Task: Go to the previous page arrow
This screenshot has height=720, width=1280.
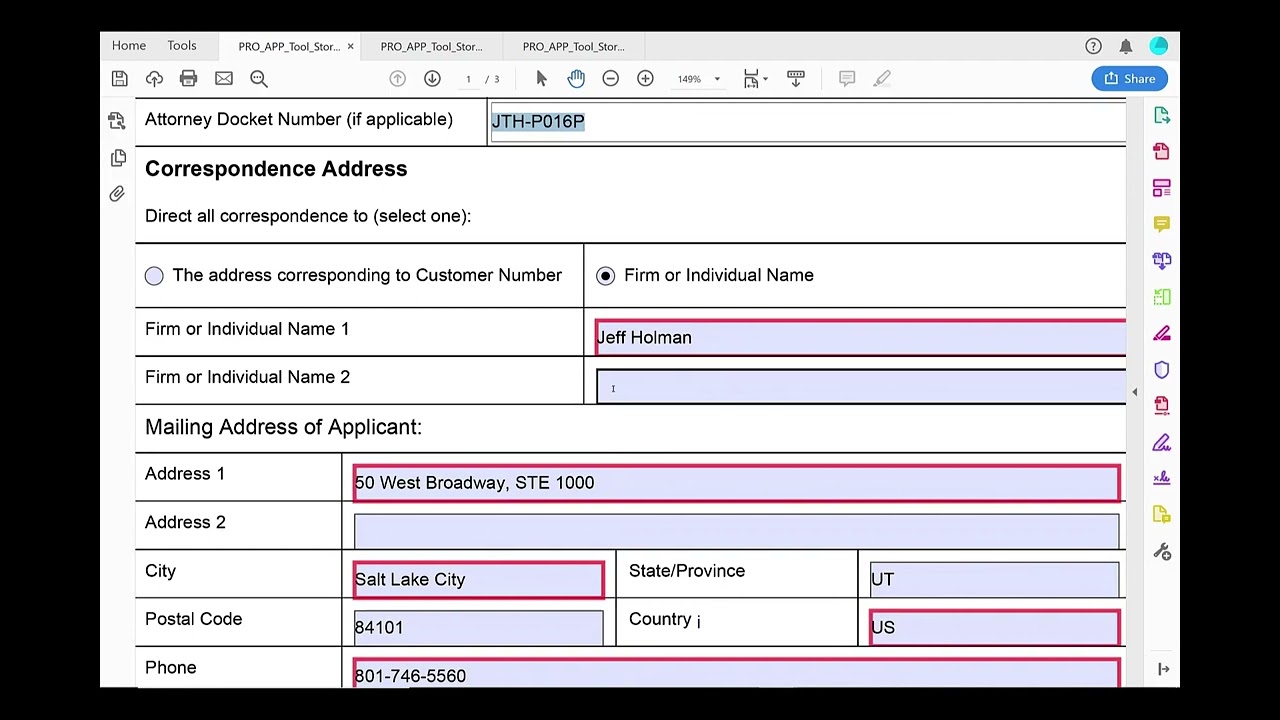Action: [x=397, y=79]
